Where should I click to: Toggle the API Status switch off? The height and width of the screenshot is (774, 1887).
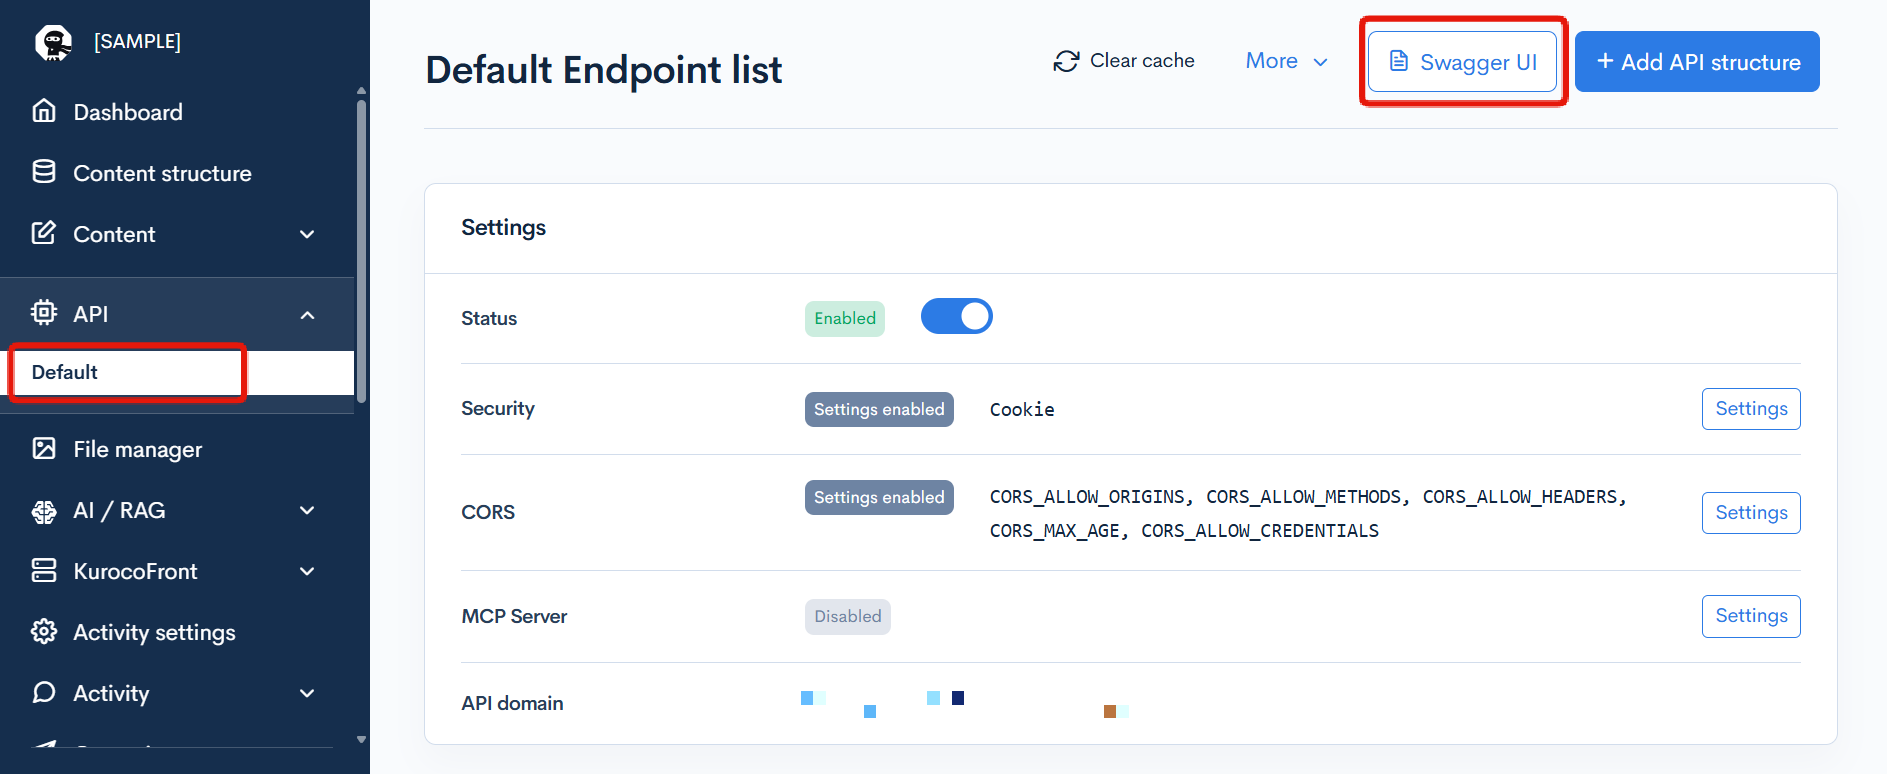957,317
